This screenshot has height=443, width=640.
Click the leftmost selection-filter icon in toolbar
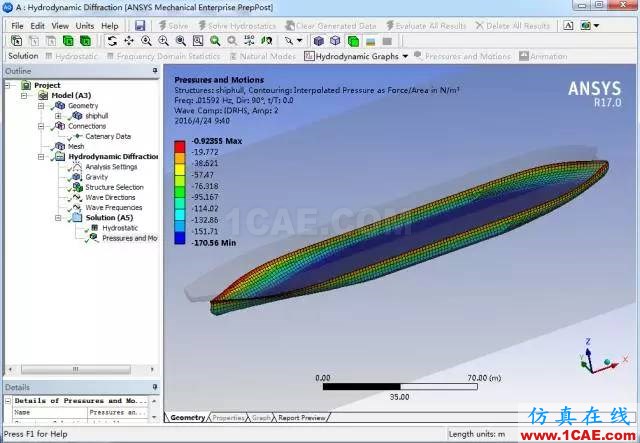click(x=17, y=41)
